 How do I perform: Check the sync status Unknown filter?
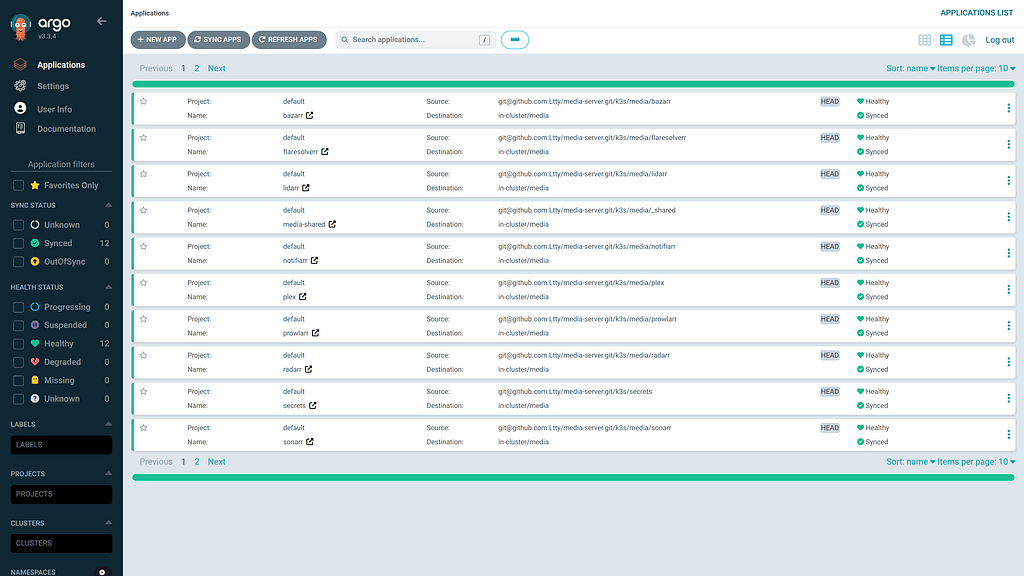(x=18, y=225)
